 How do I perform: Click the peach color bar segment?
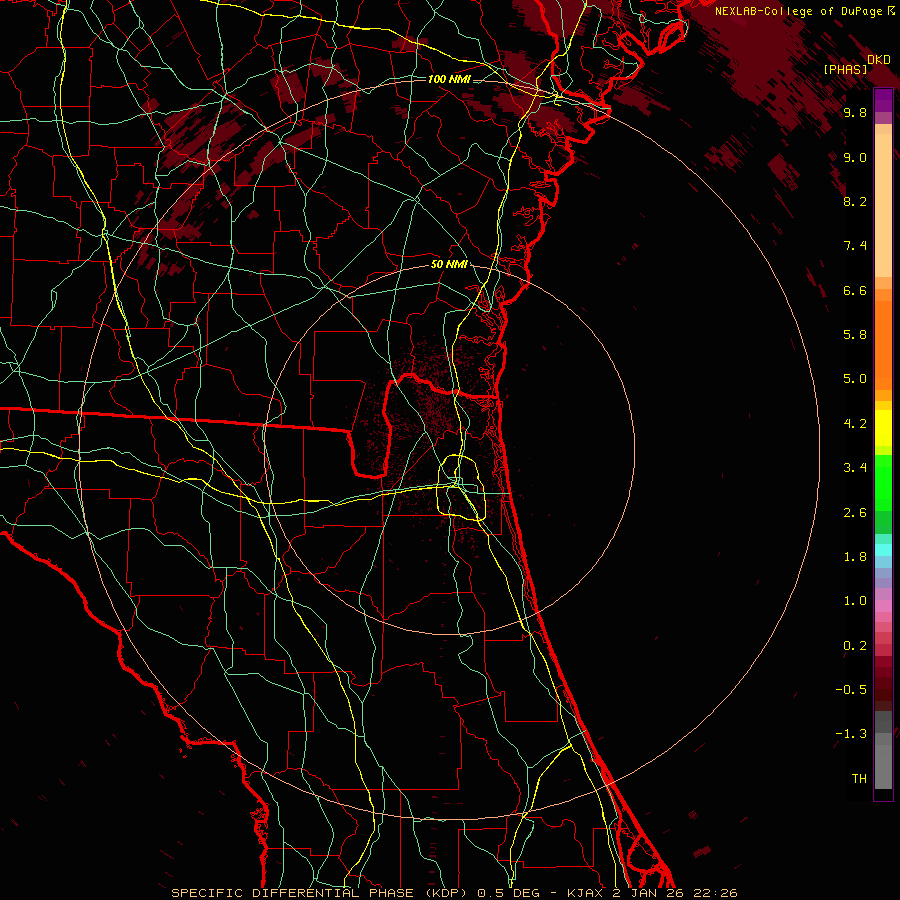point(883,205)
